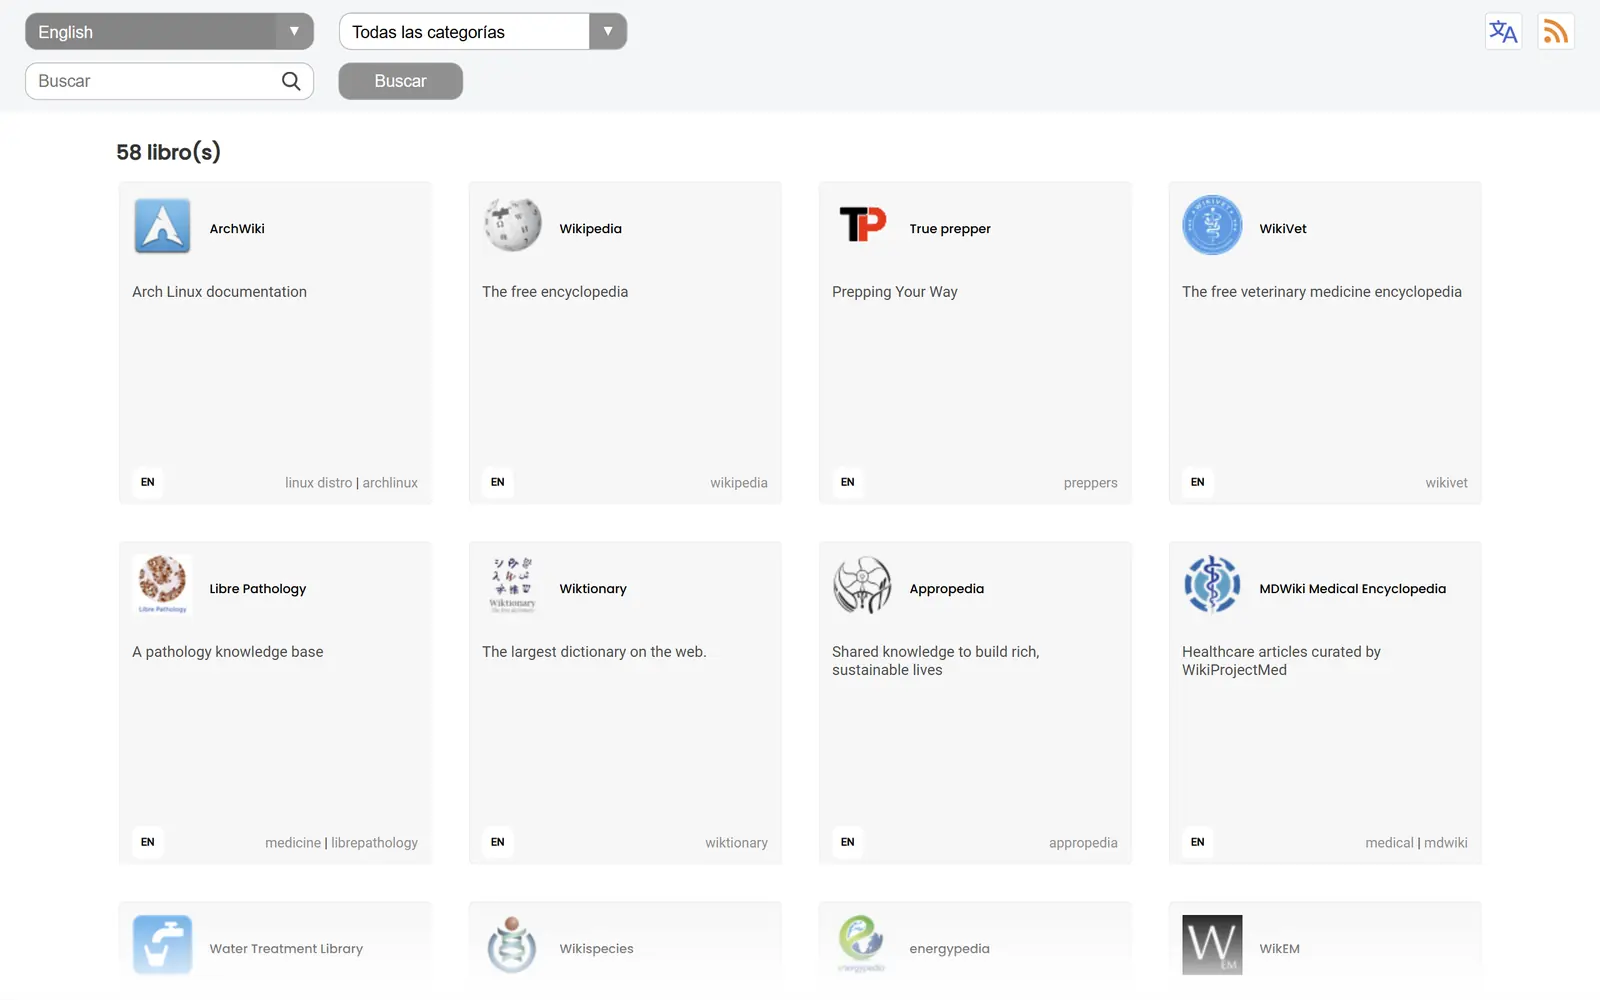The image size is (1600, 1000).
Task: Open the UI language translation icon
Action: (1503, 32)
